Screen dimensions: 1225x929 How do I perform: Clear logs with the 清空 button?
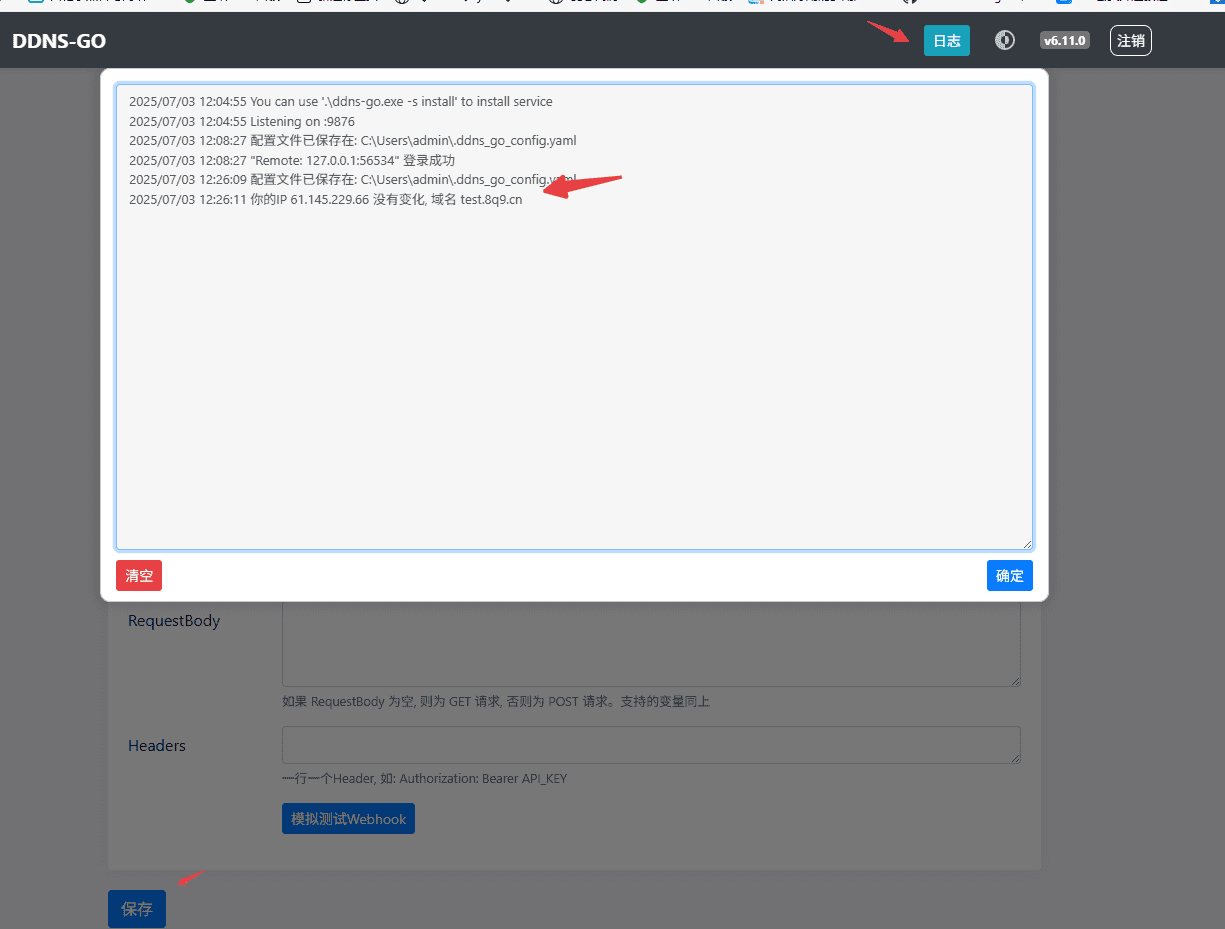point(139,576)
